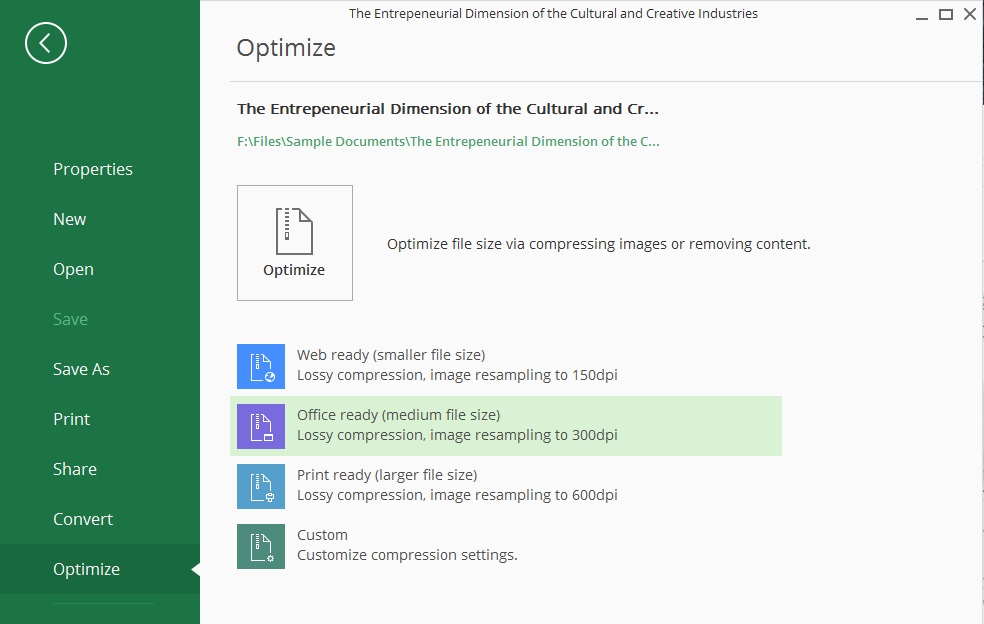The image size is (984, 624).
Task: Open the Convert menu item
Action: tap(83, 519)
